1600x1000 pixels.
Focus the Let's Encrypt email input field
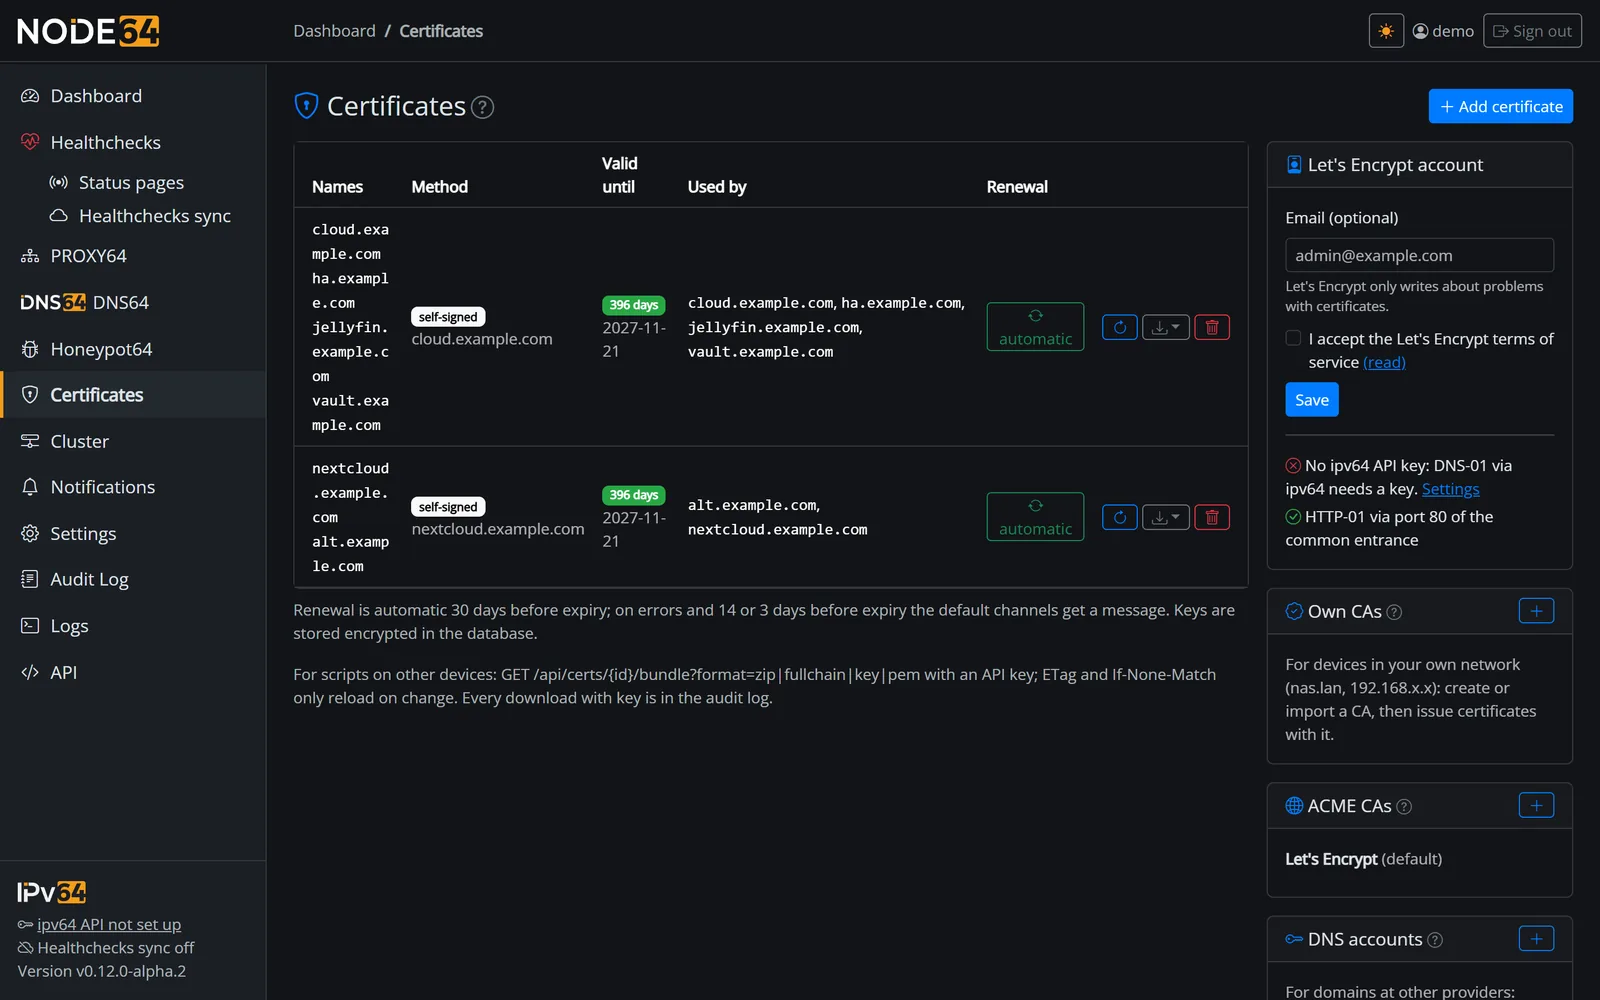(x=1419, y=255)
